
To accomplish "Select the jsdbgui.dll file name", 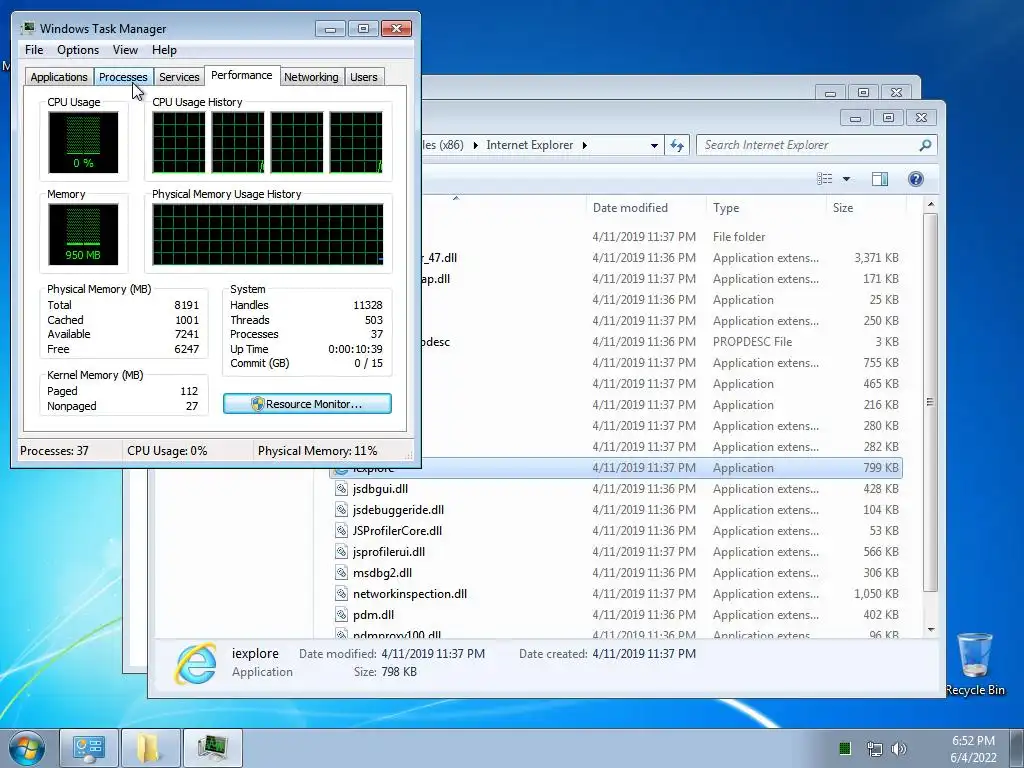I will pyautogui.click(x=380, y=488).
